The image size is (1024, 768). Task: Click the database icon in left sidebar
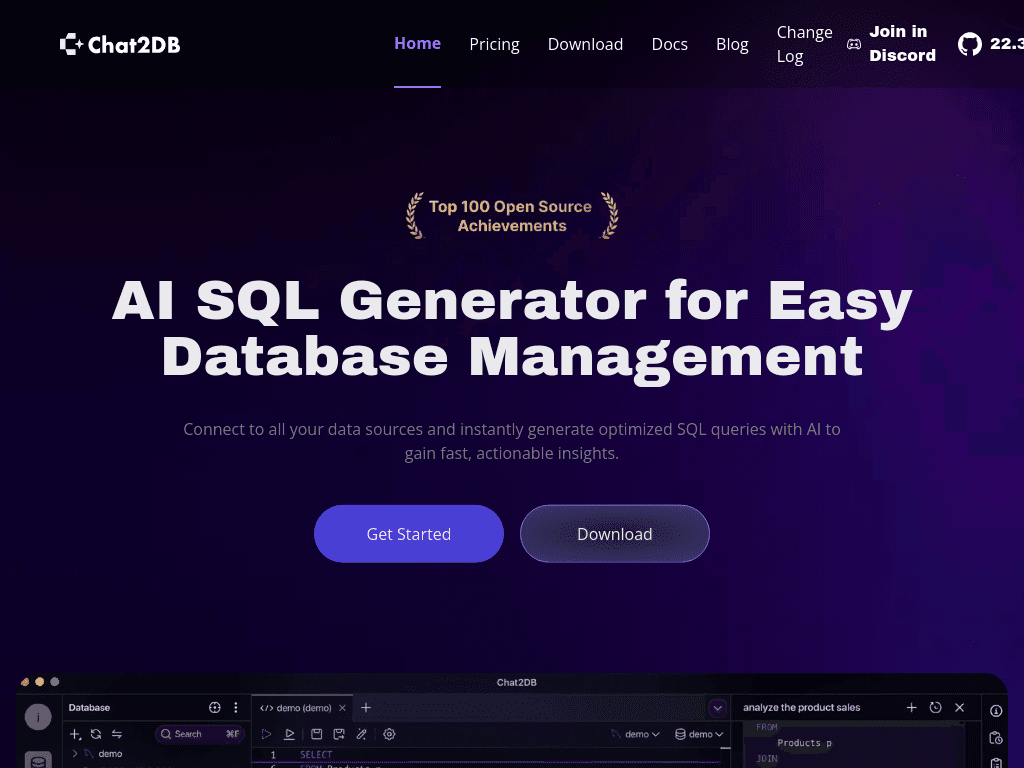click(x=38, y=760)
